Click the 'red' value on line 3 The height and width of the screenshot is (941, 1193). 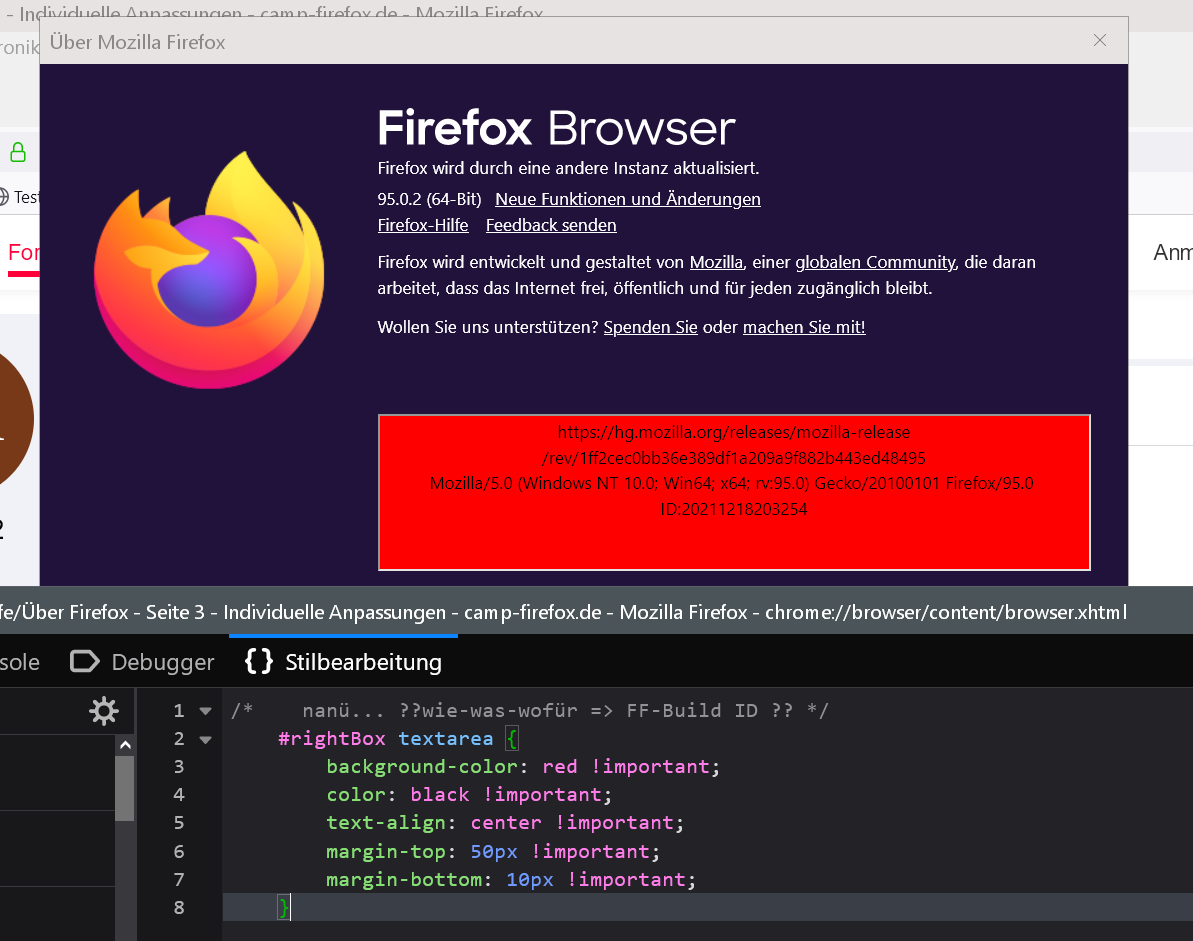[x=560, y=767]
